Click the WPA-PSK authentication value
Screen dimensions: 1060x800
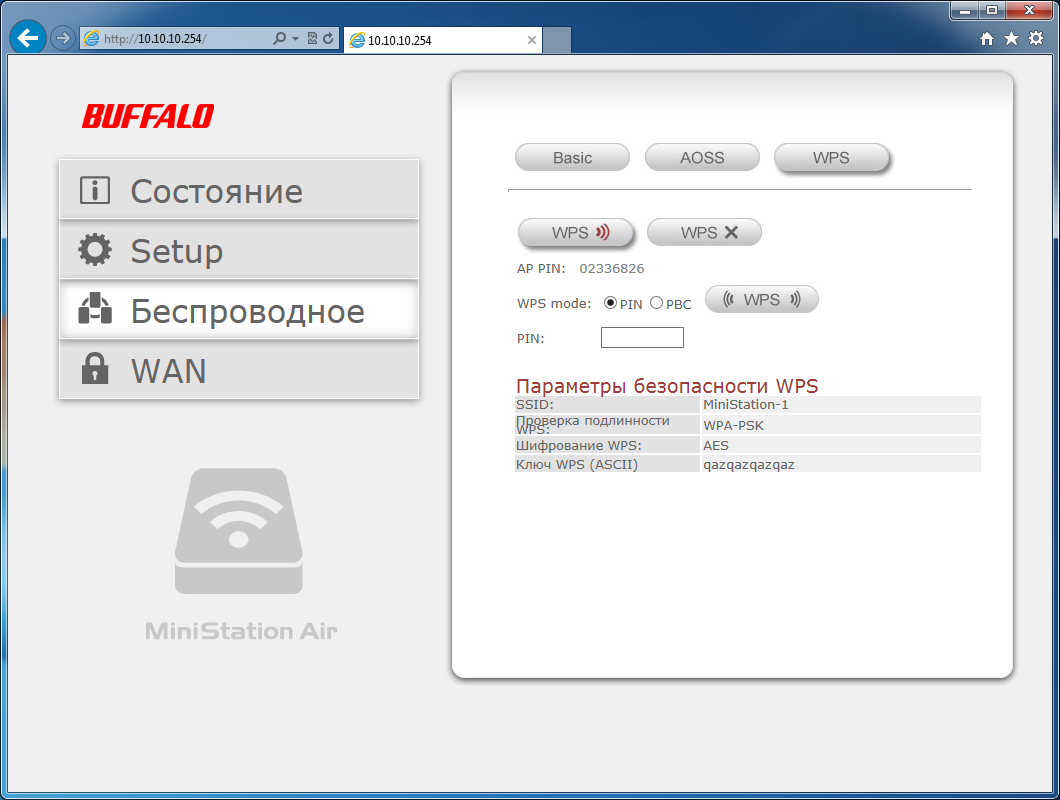(x=733, y=425)
